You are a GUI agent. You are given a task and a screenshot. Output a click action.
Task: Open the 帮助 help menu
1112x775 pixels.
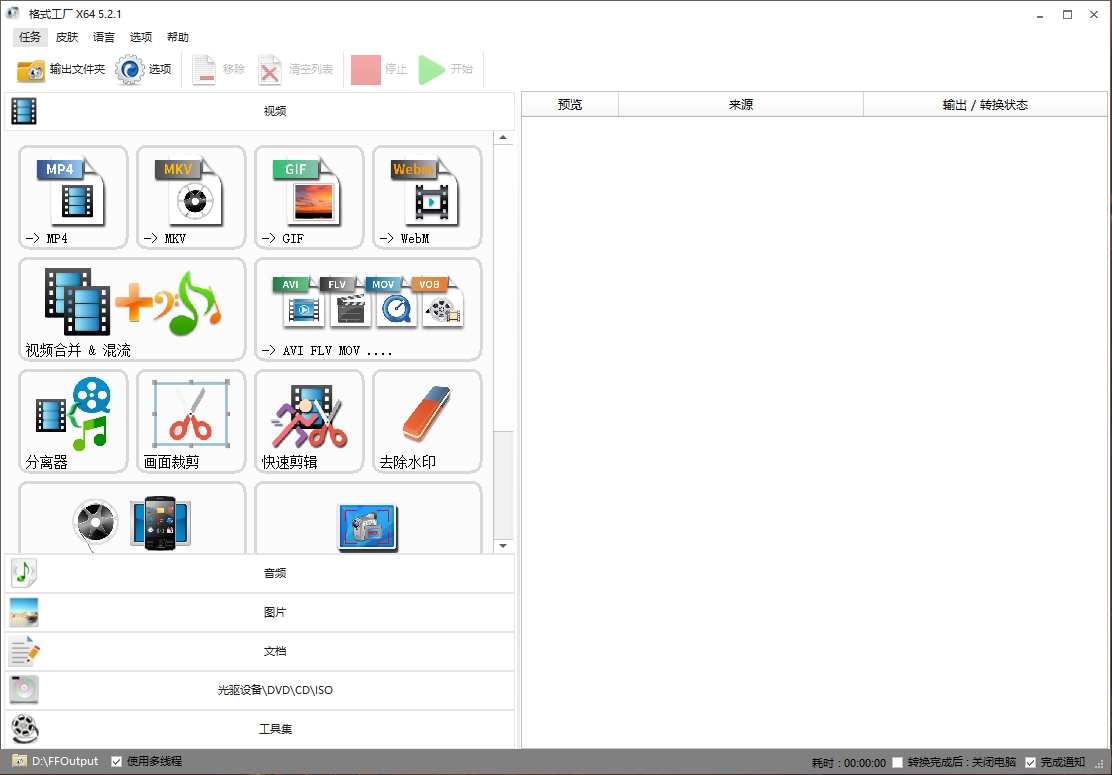[x=178, y=37]
